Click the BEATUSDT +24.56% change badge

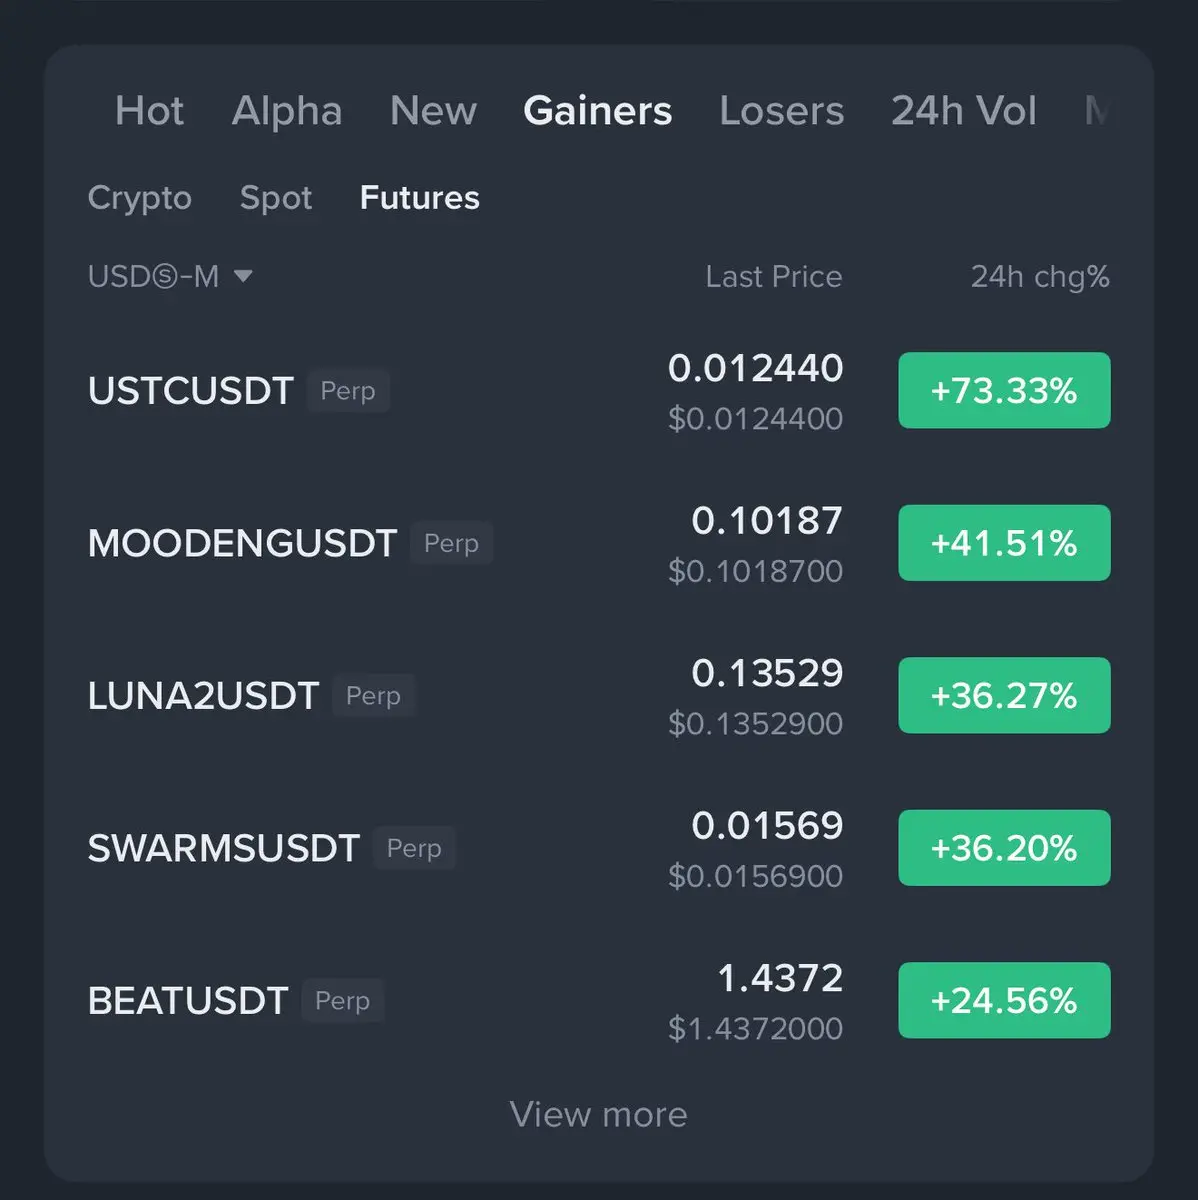(x=1004, y=1000)
